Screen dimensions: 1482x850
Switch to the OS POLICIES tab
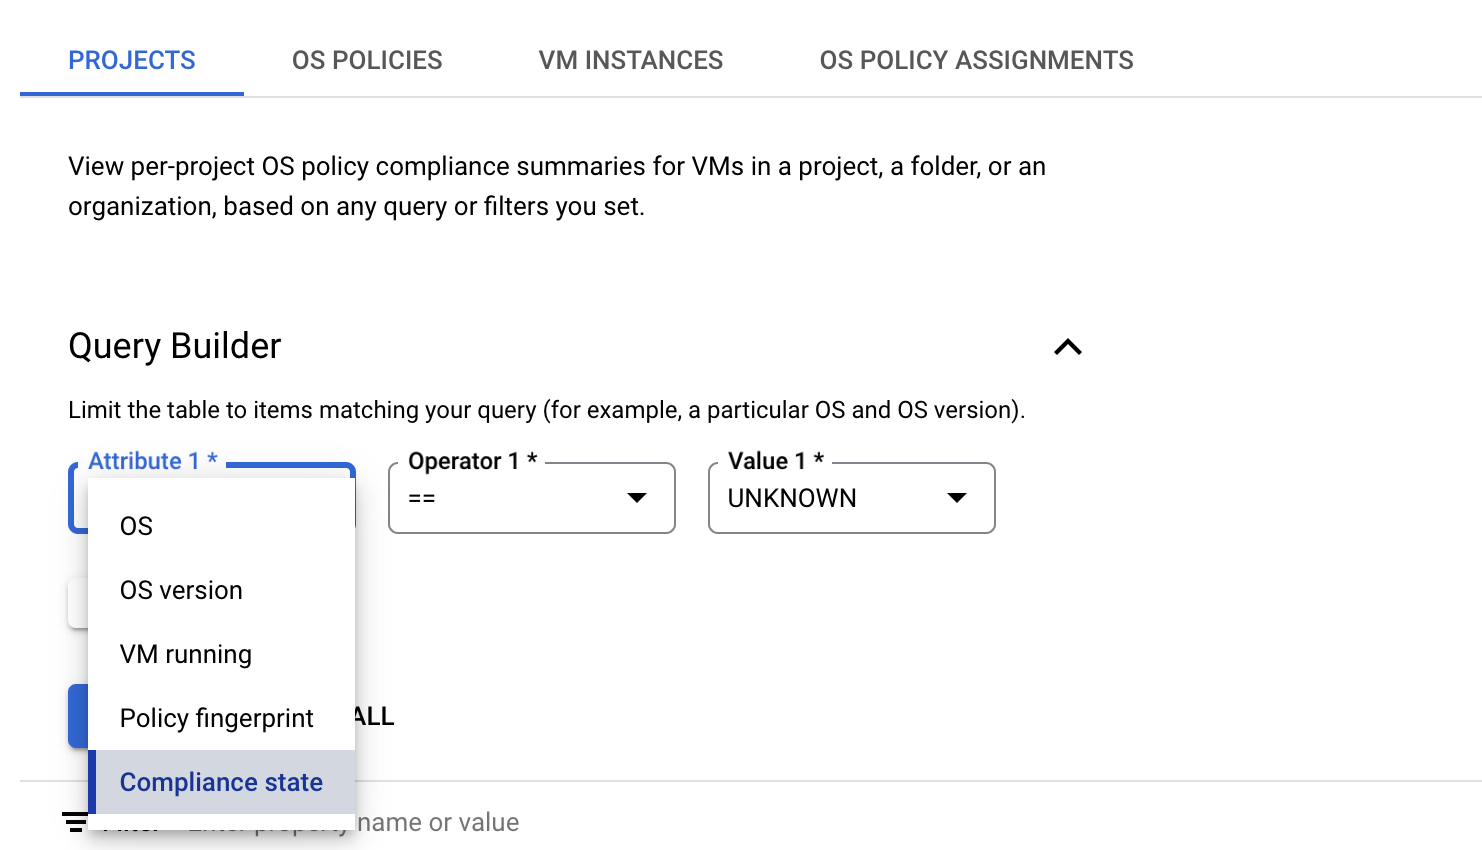point(367,60)
